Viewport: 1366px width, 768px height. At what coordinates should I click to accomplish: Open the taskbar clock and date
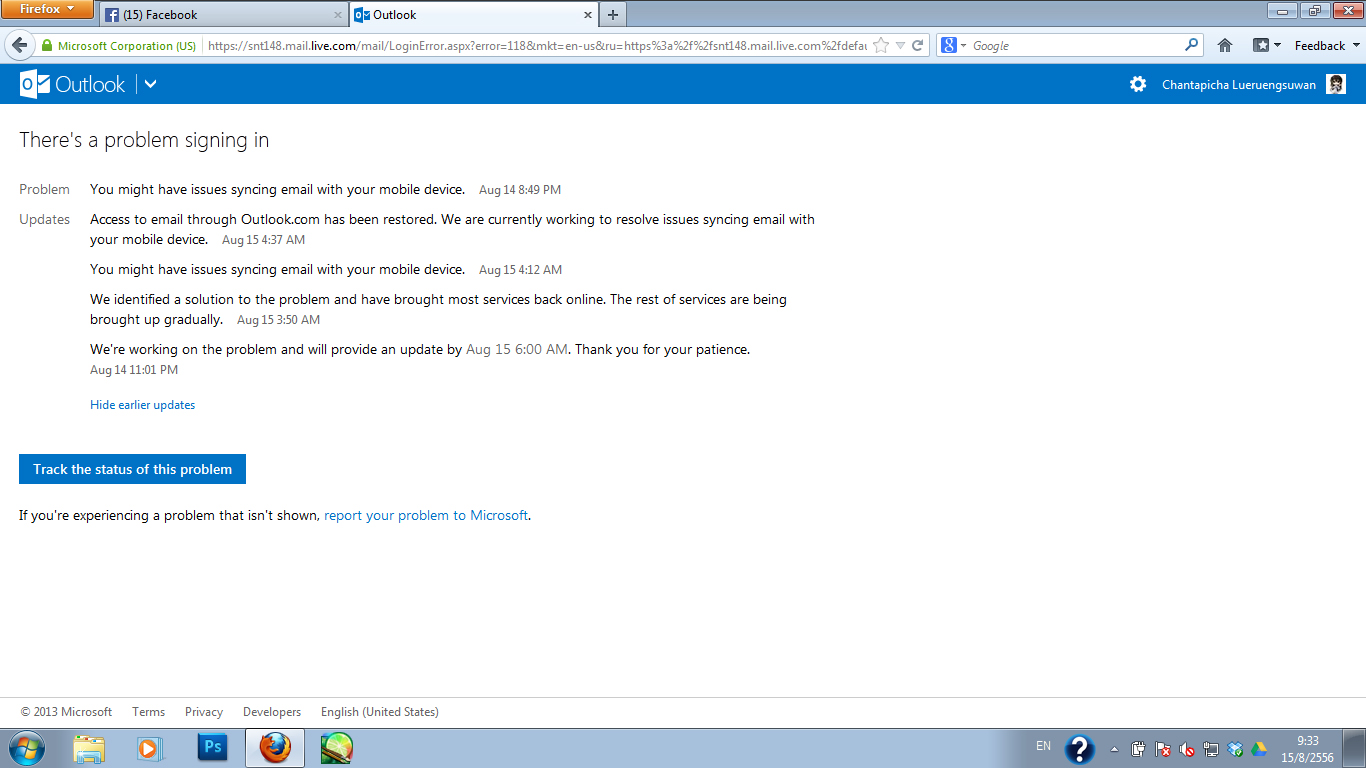1308,749
